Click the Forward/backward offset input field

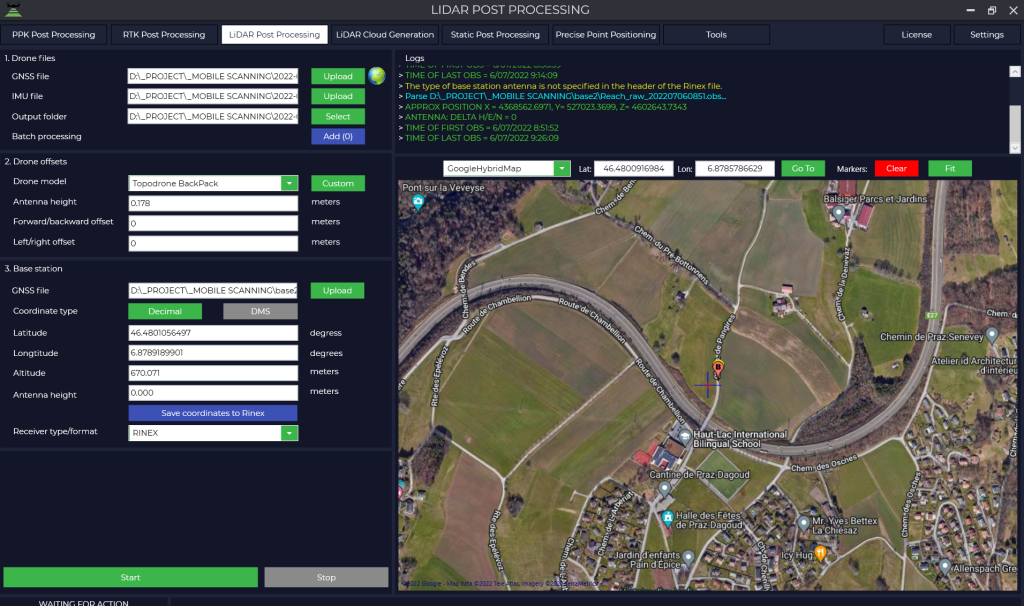click(213, 223)
